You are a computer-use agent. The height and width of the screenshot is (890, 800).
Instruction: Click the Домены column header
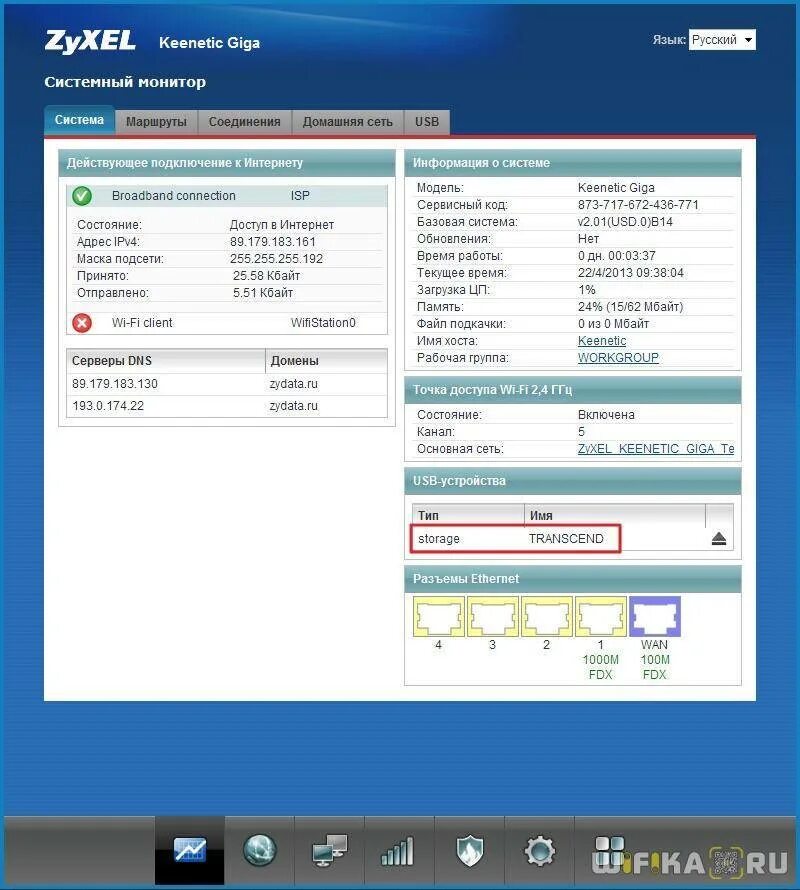tap(326, 360)
